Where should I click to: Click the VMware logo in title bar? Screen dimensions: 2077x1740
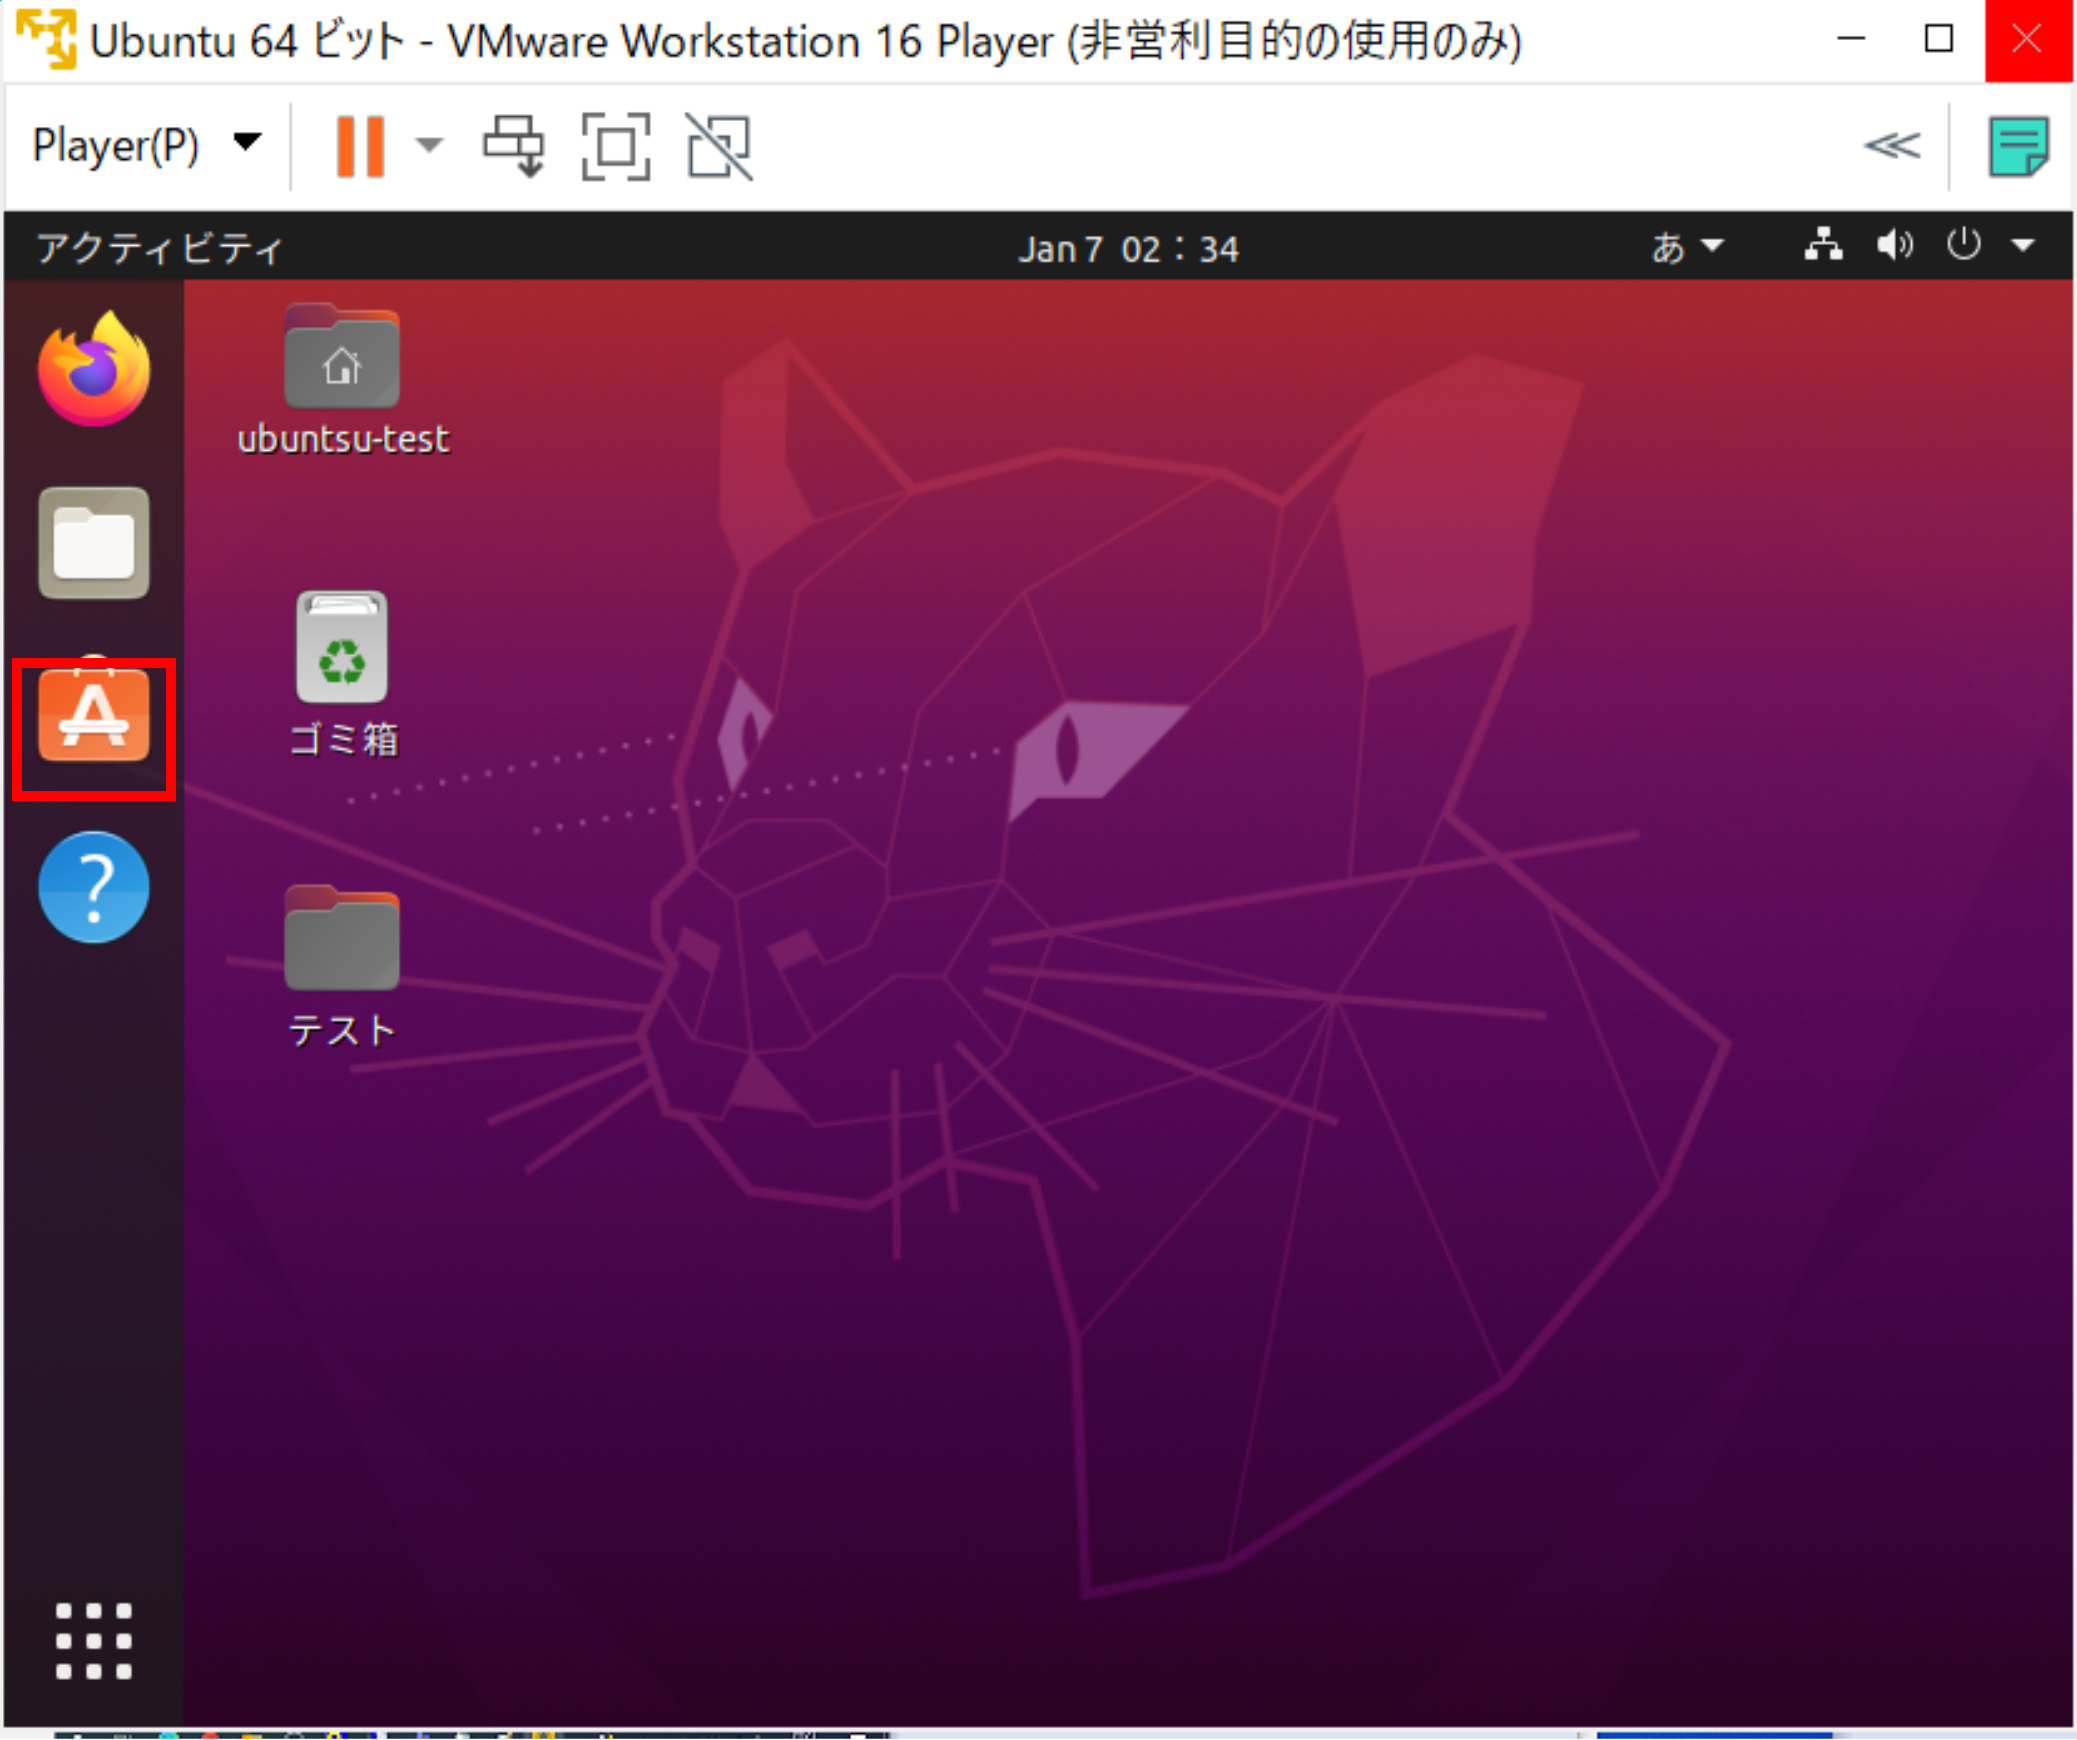point(45,40)
